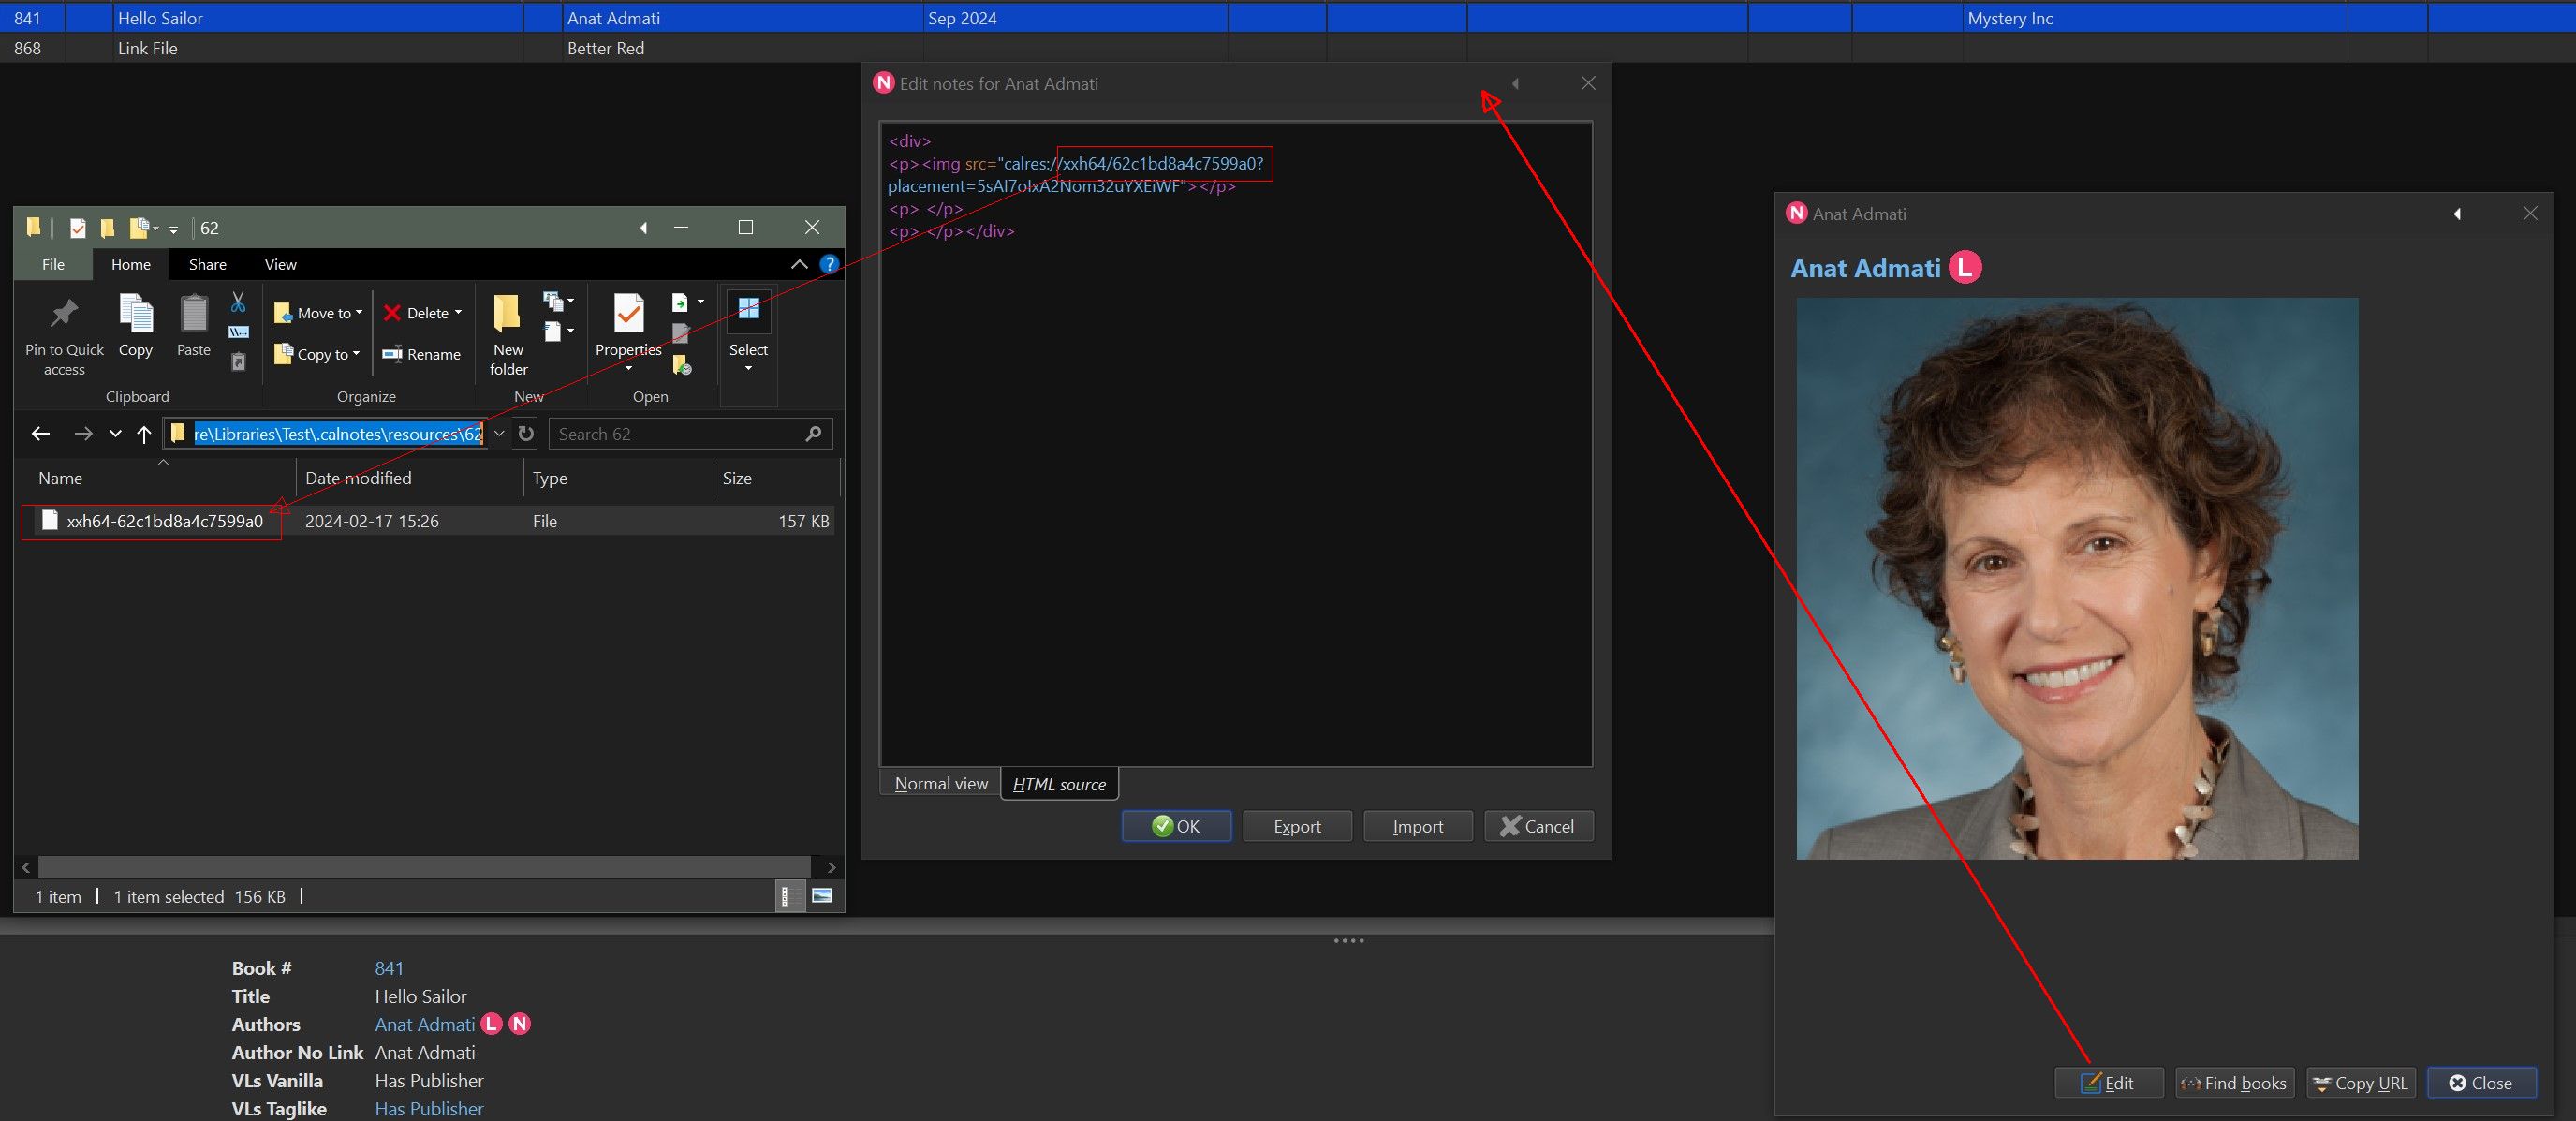Open address bar history dropdown chevron
The width and height of the screenshot is (2576, 1121).
(499, 434)
